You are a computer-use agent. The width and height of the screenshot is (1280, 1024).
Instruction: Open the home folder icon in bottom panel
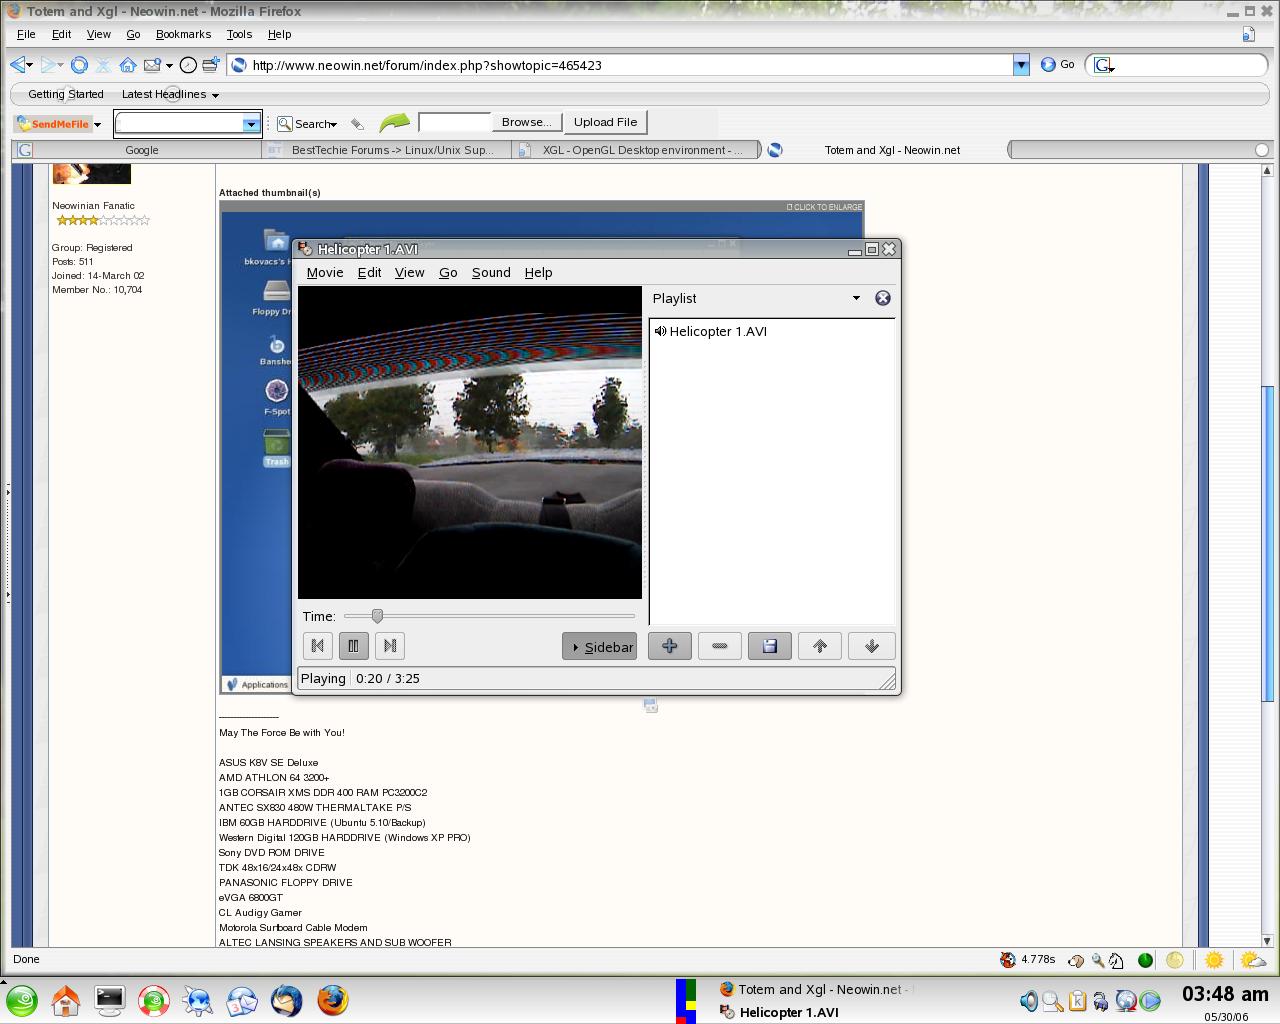(66, 1000)
